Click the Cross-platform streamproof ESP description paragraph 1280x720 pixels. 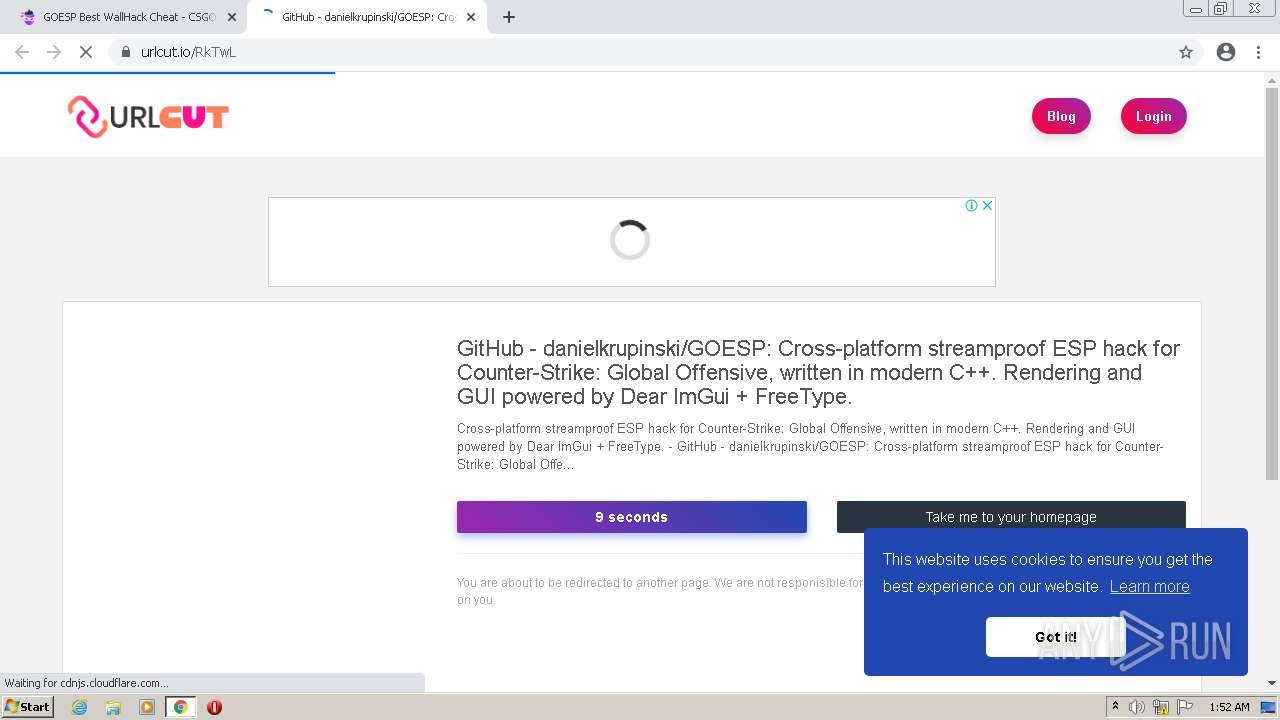coord(810,446)
